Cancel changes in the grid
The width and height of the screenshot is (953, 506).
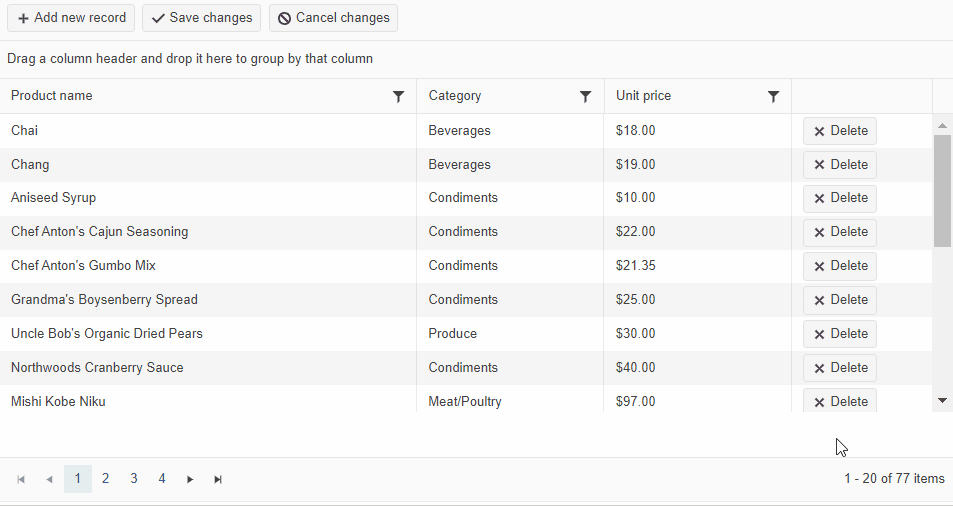tap(333, 18)
